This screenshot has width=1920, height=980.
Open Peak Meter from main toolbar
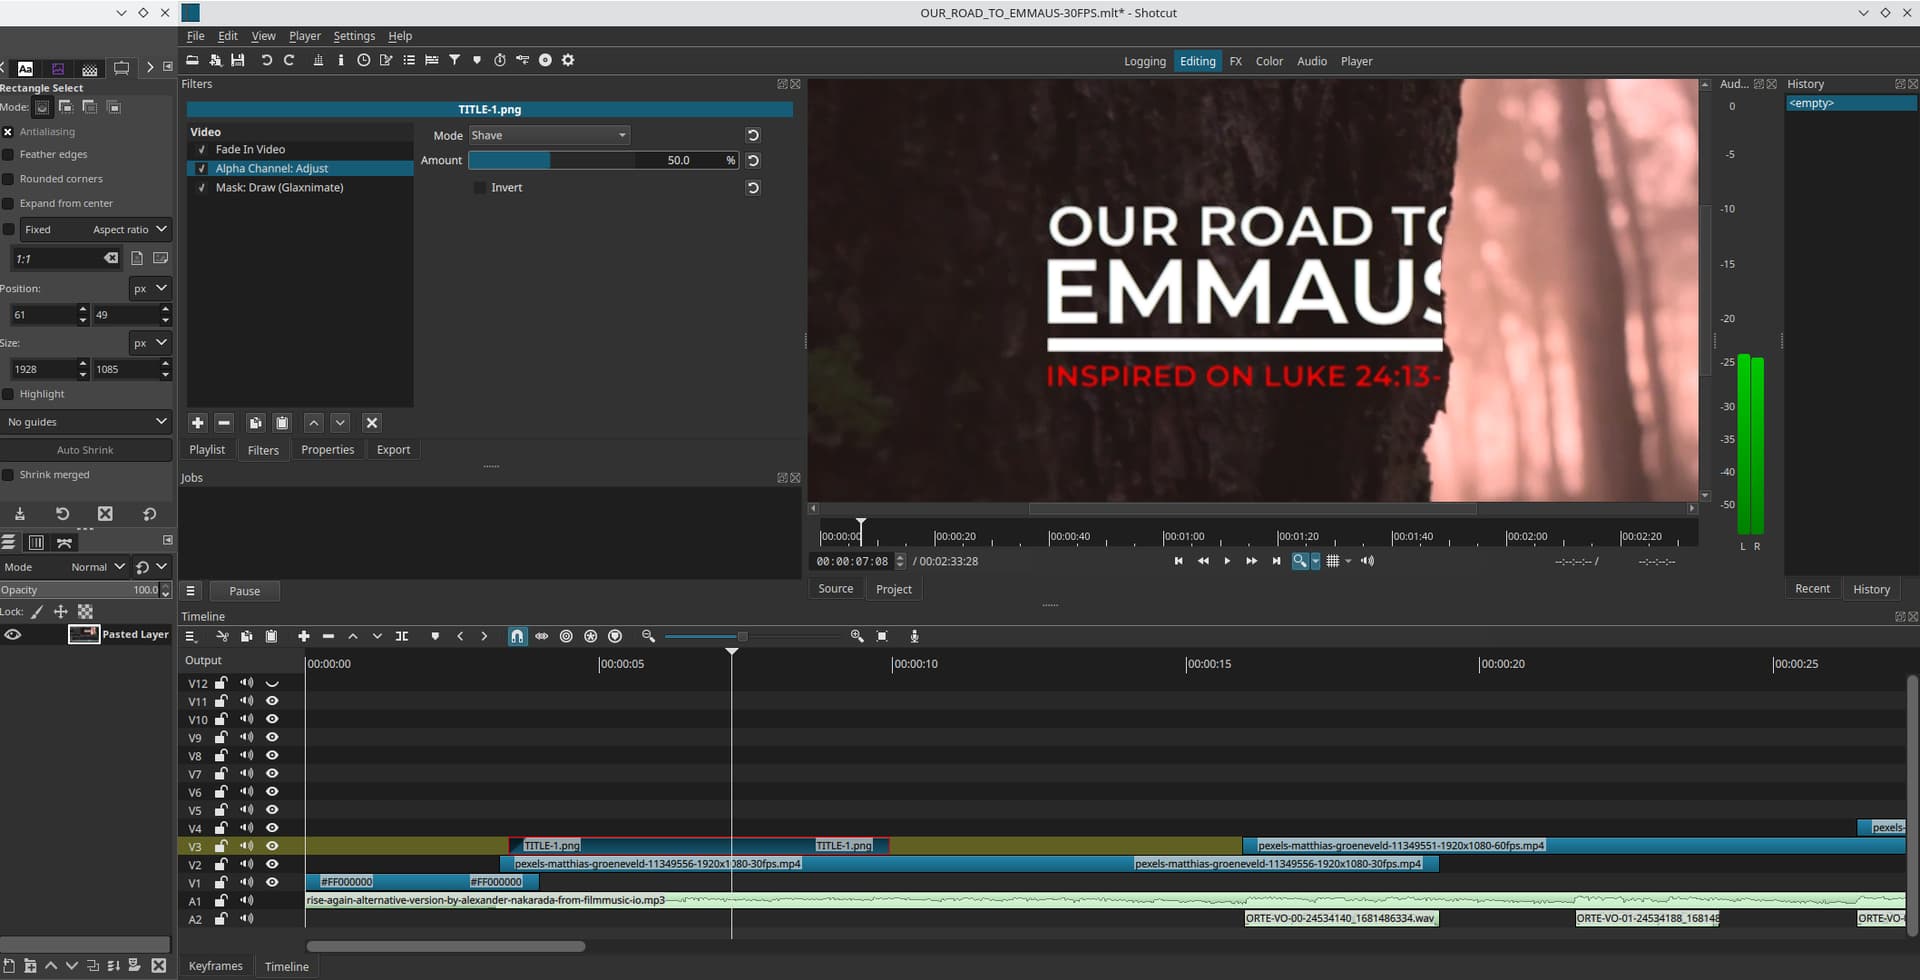click(318, 60)
